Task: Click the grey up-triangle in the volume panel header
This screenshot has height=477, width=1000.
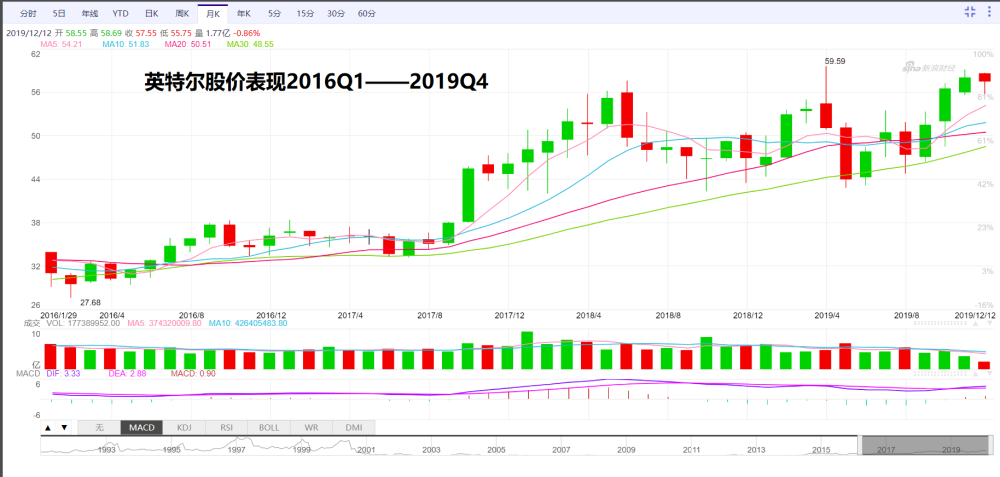Action: click(974, 323)
